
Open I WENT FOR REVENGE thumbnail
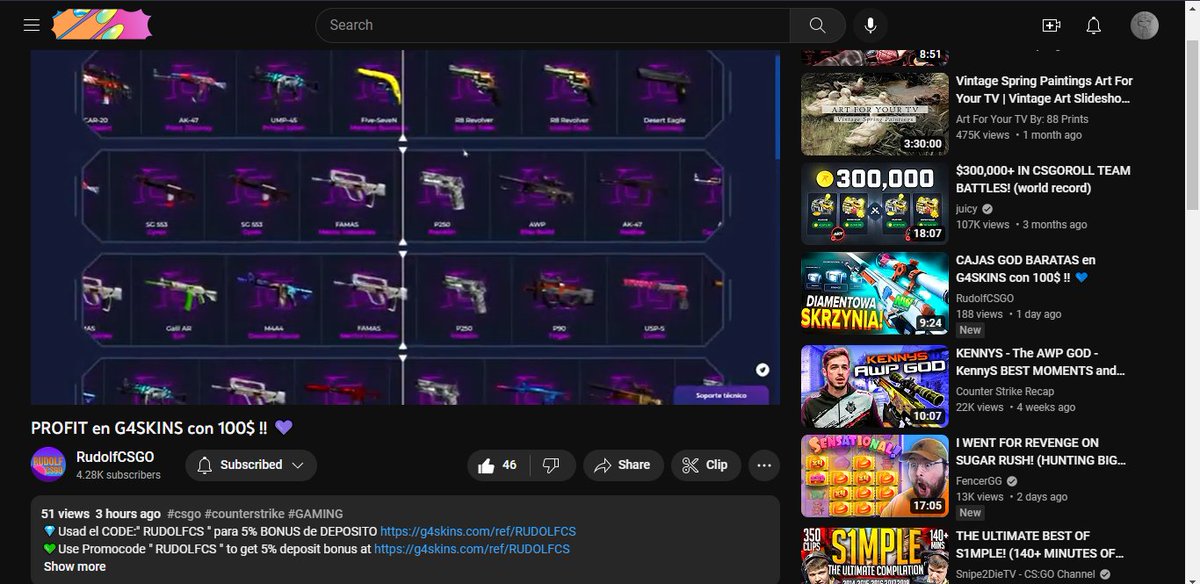point(875,476)
